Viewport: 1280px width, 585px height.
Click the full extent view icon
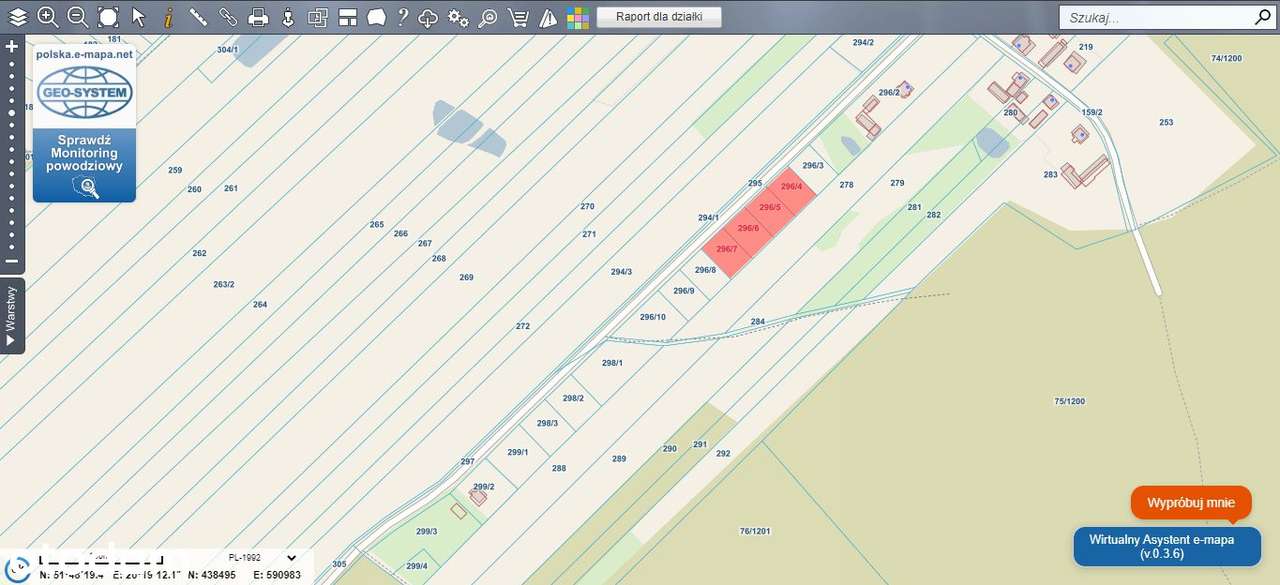pos(108,17)
